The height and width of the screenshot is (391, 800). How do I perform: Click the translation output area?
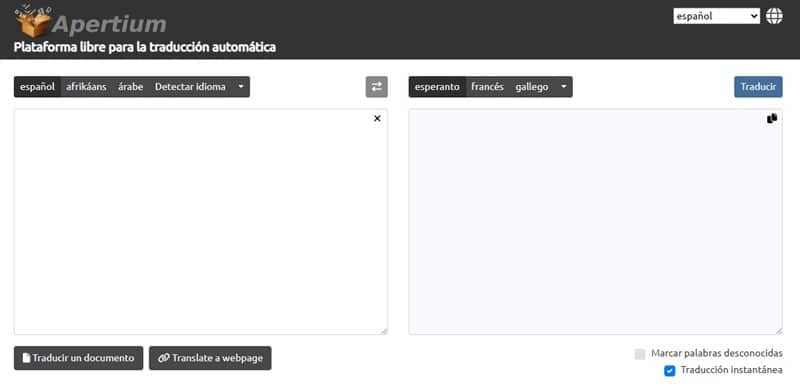click(x=595, y=222)
